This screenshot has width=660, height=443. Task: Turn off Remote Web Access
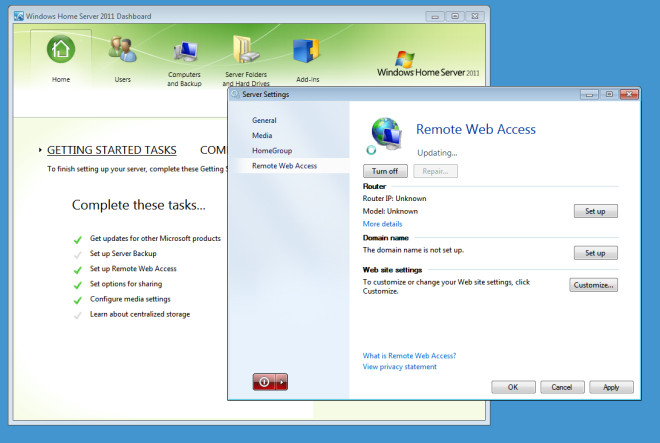[x=385, y=171]
